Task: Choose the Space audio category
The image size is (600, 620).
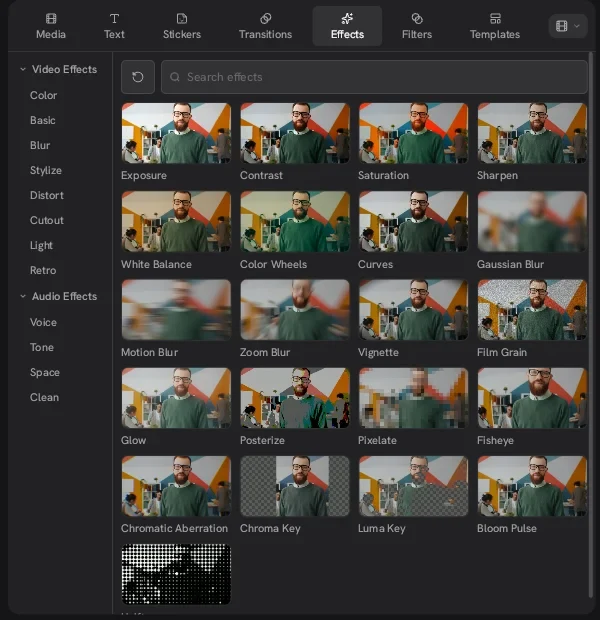Action: click(x=45, y=372)
